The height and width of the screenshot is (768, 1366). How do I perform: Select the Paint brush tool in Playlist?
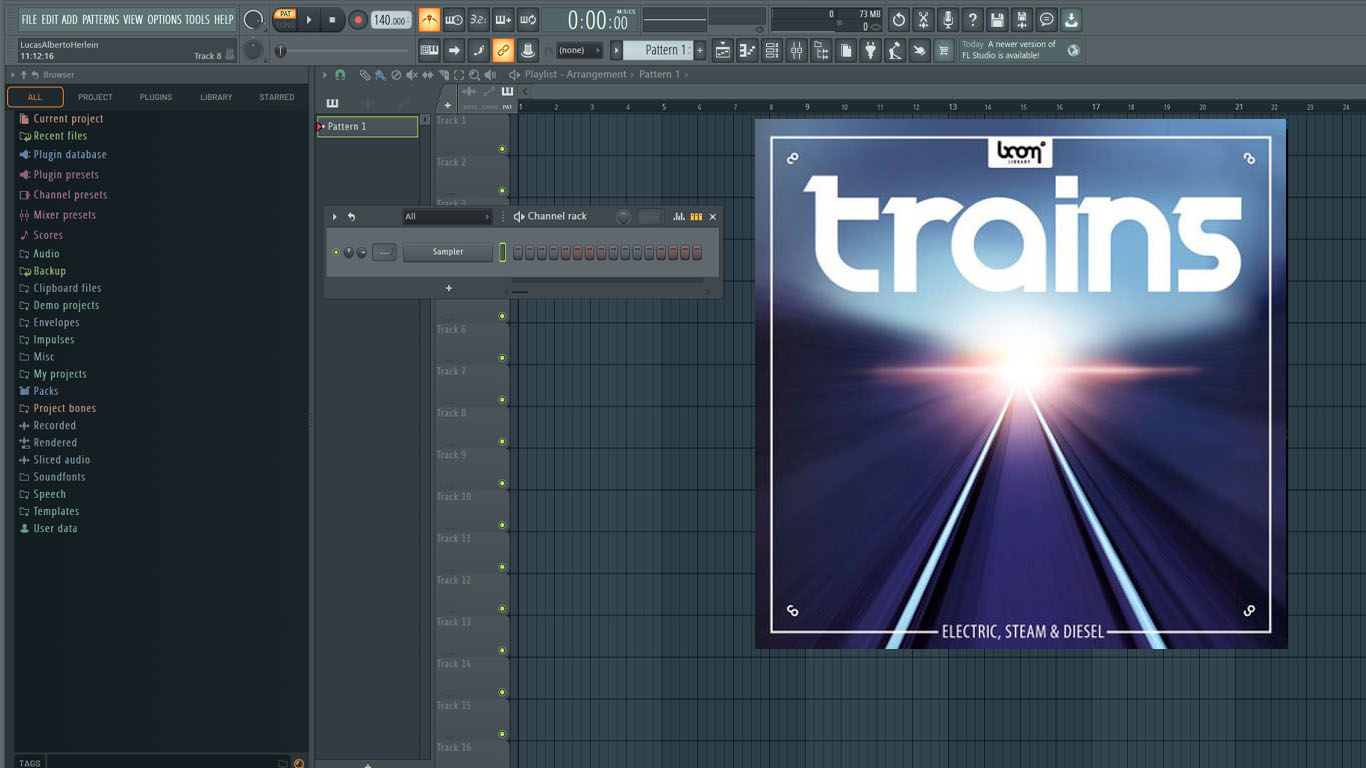(380, 75)
